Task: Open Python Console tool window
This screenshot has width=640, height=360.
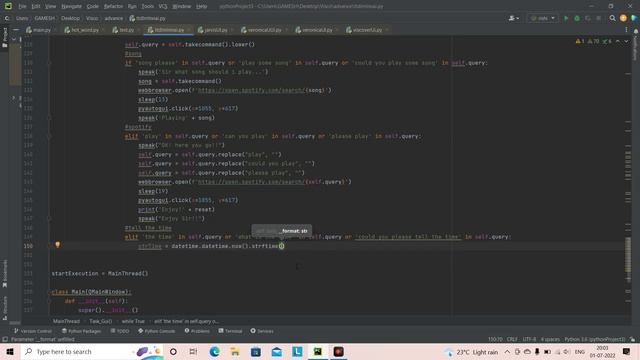Action: tap(157, 331)
